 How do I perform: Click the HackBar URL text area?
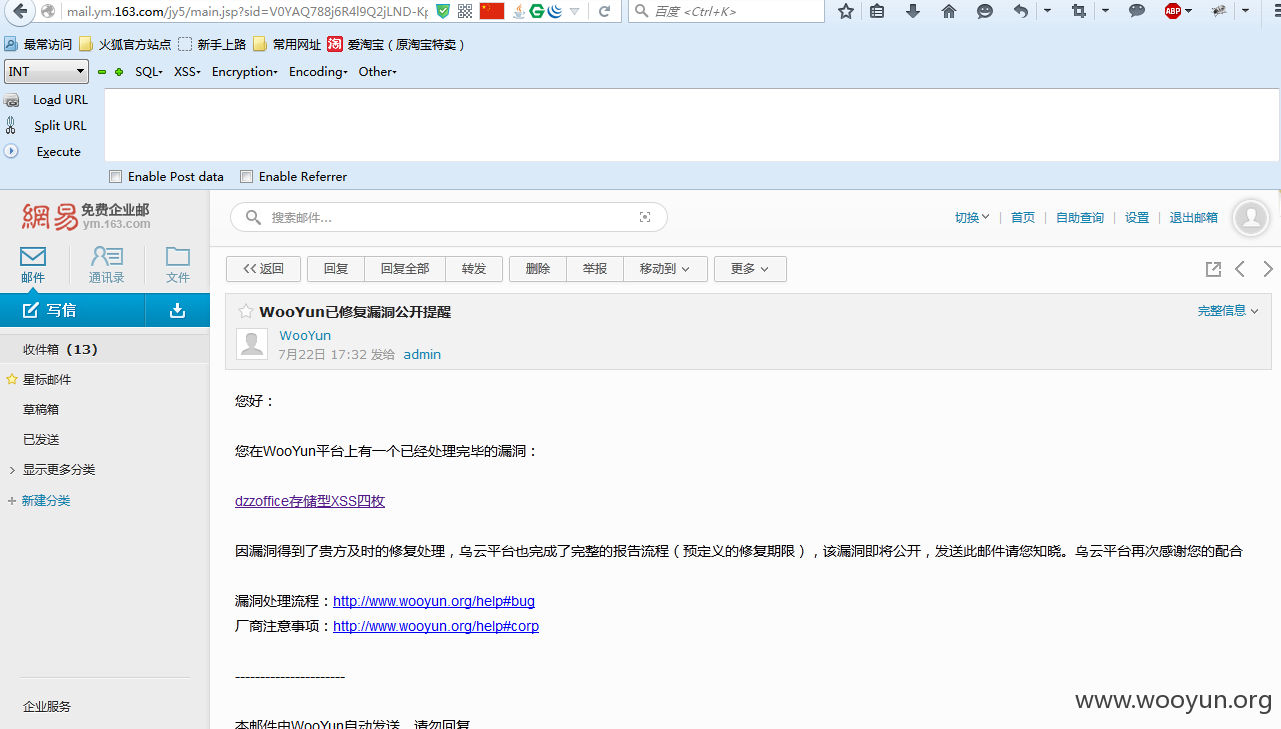(x=692, y=124)
